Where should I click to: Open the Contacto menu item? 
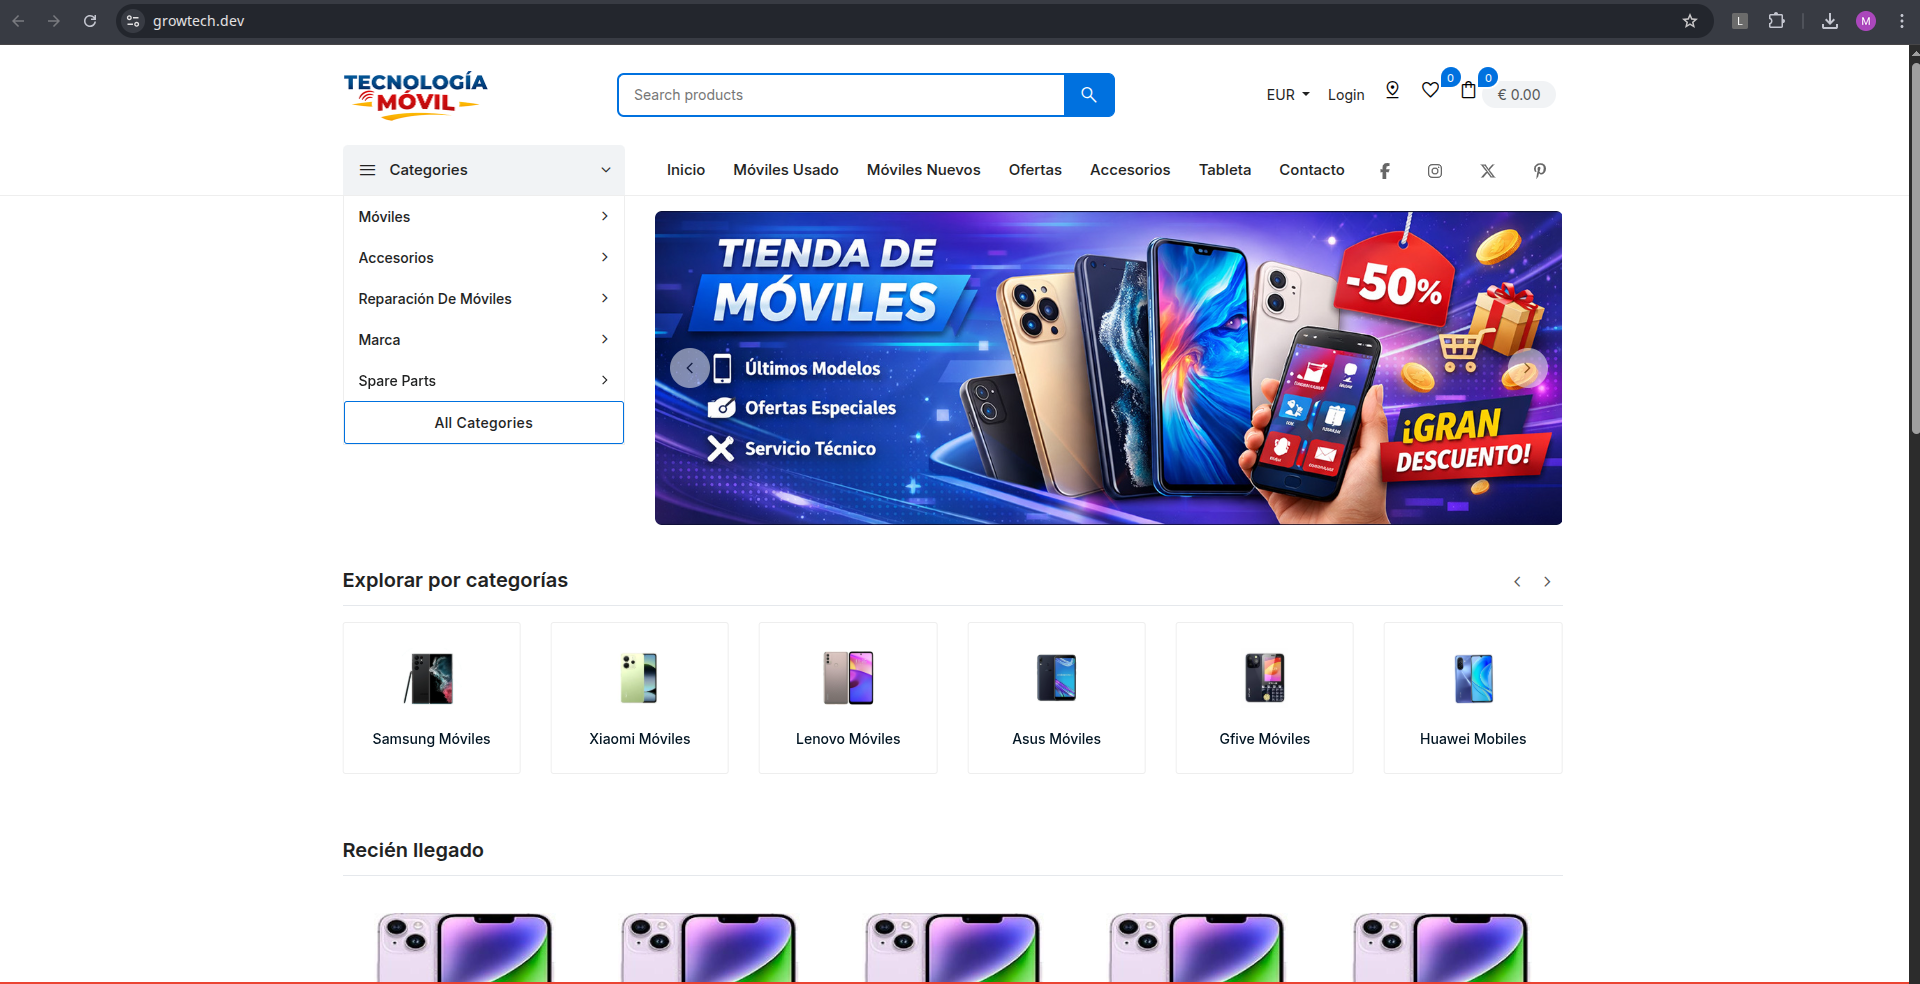tap(1312, 170)
